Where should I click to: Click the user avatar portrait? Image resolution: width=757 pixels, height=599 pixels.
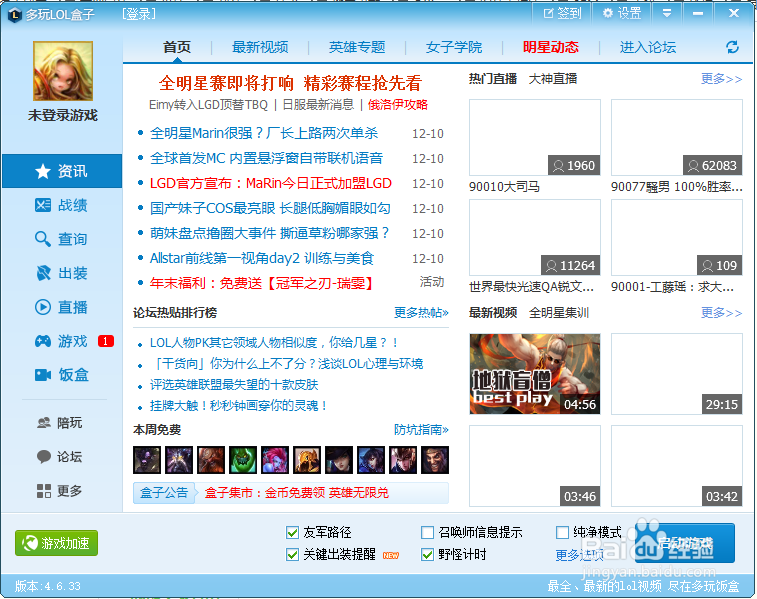pyautogui.click(x=63, y=71)
